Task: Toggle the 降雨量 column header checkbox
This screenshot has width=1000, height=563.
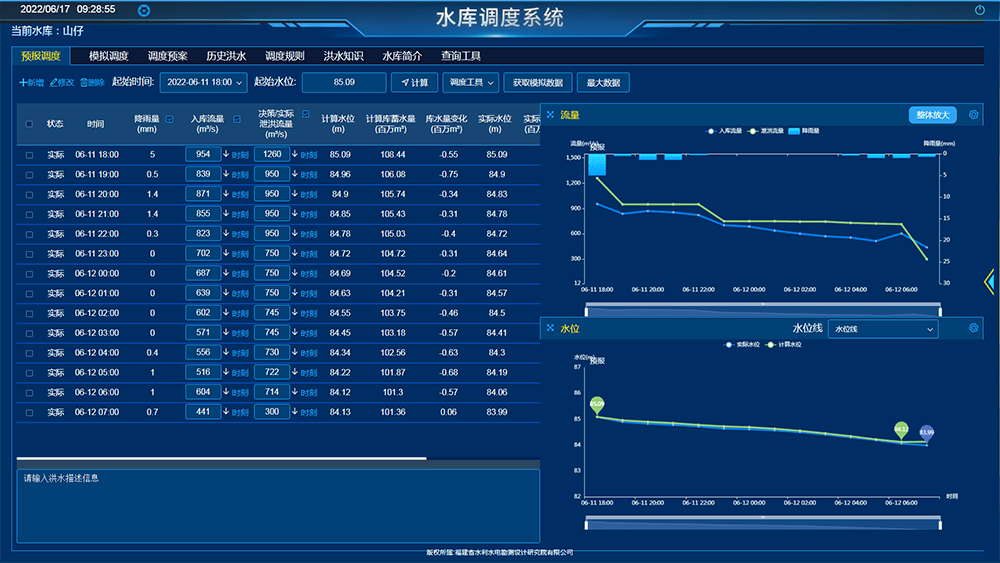Action: point(169,120)
